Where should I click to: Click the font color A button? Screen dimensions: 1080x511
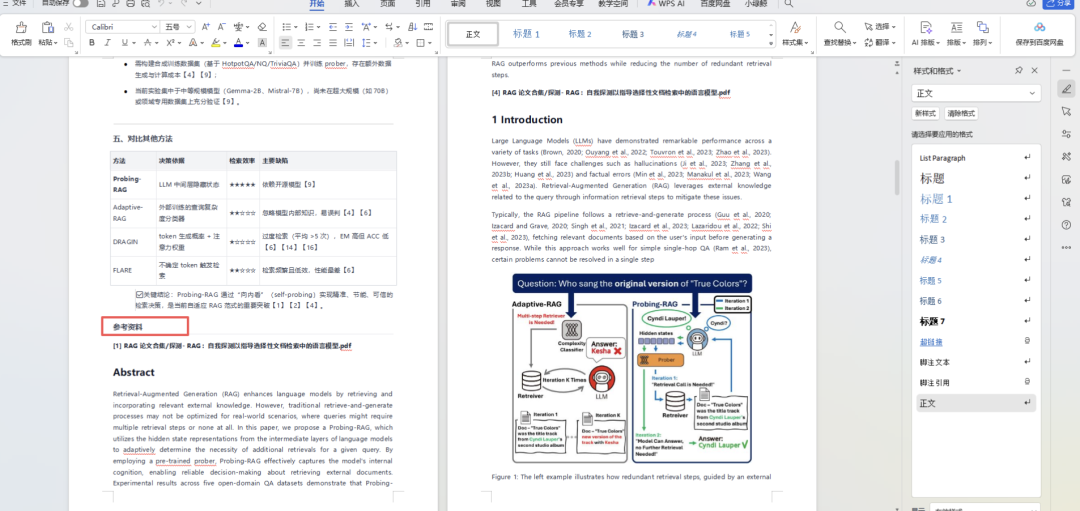238,43
